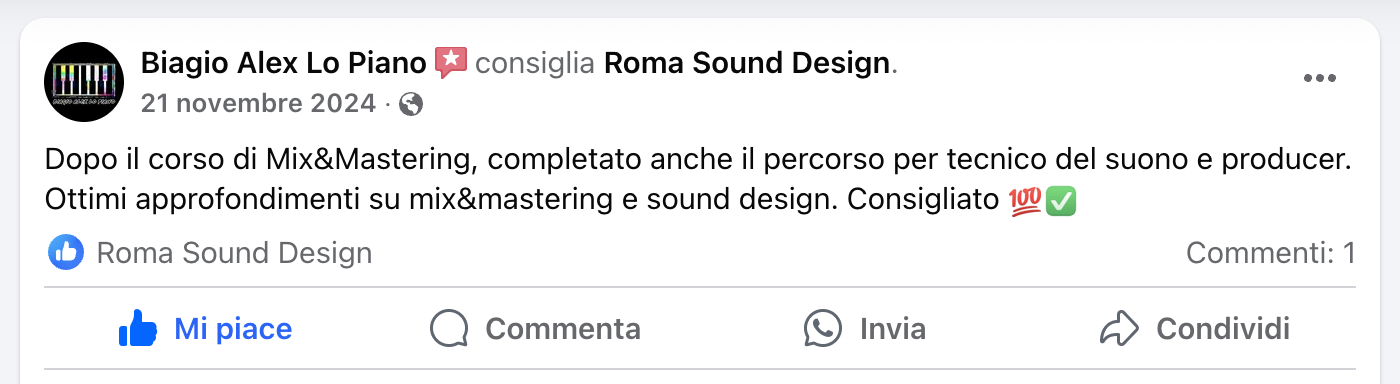Open the 21 novembre 2024 timestamp
1400x384 pixels.
pyautogui.click(x=258, y=104)
